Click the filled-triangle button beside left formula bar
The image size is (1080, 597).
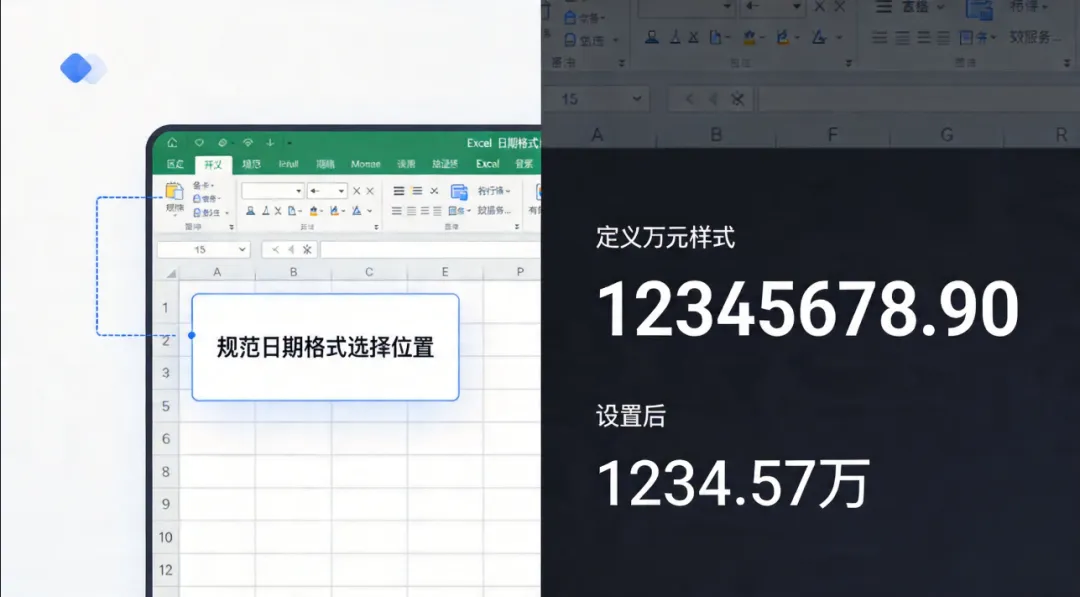point(291,249)
